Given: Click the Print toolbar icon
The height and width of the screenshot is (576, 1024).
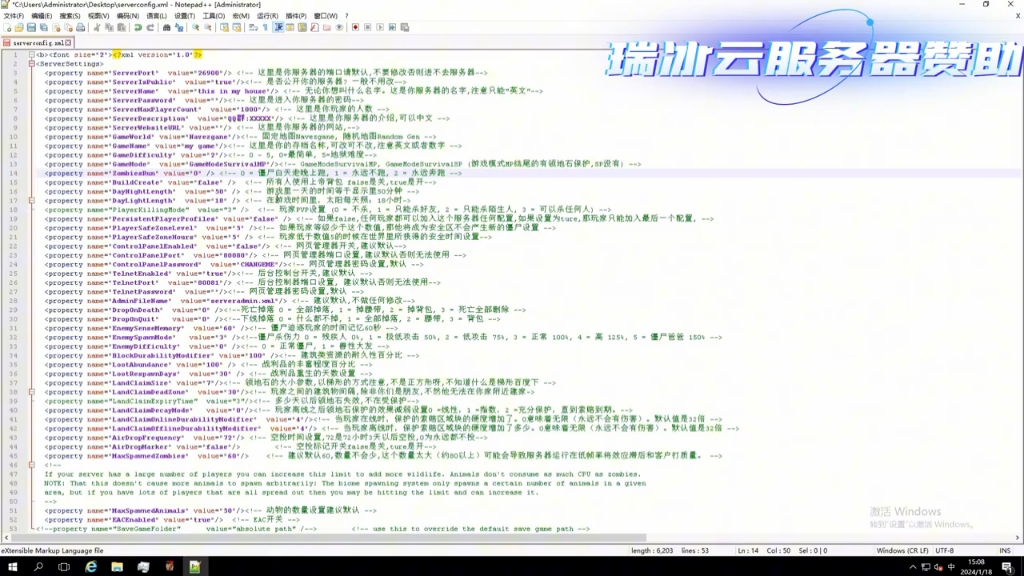Looking at the screenshot, I should [80, 27].
